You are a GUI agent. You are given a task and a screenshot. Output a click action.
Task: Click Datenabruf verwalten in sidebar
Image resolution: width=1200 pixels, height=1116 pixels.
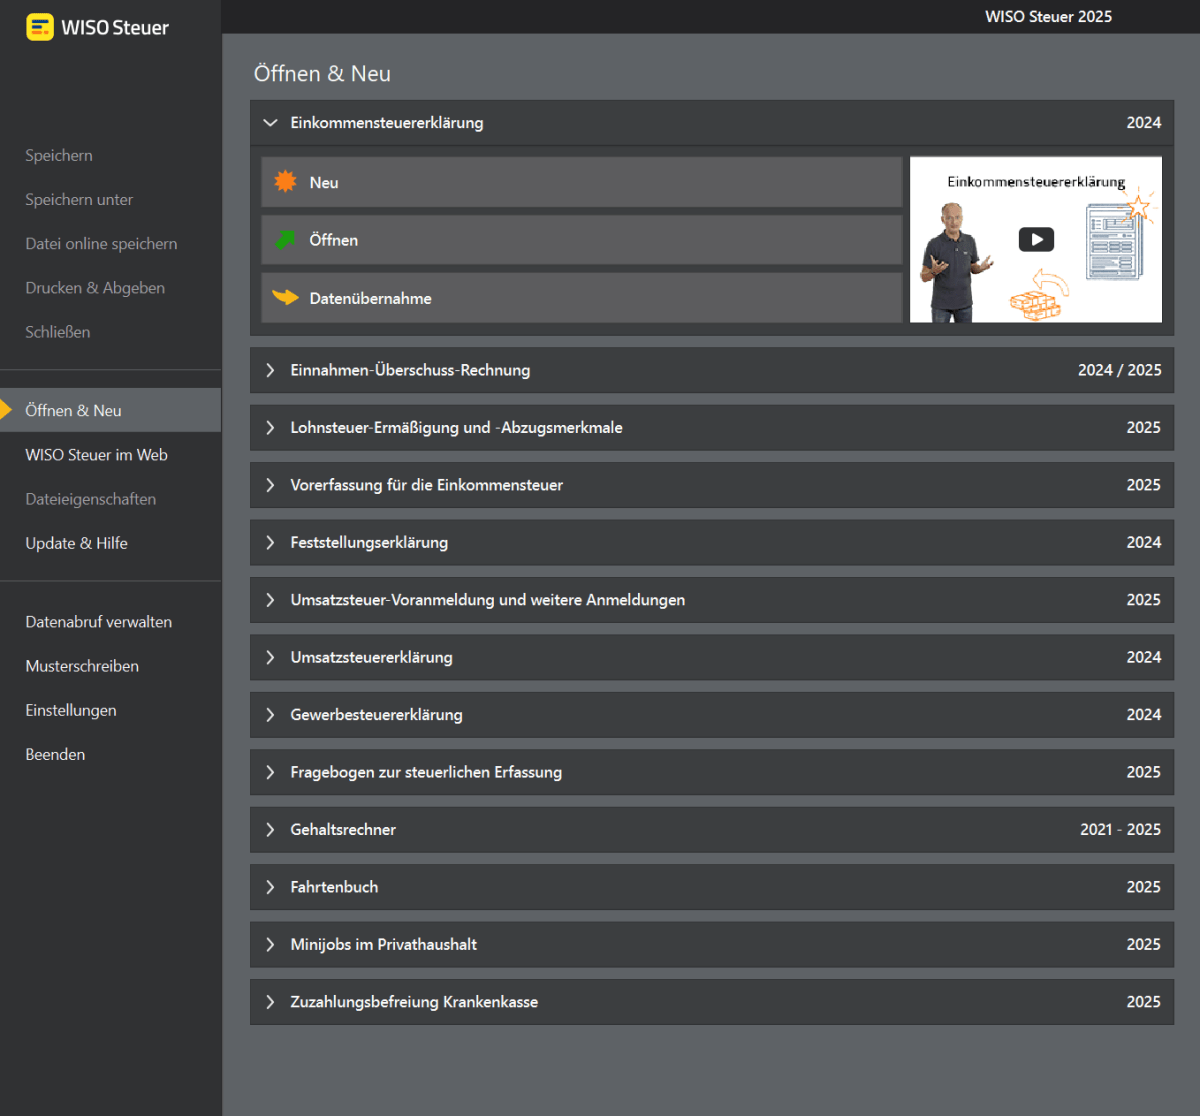click(98, 622)
